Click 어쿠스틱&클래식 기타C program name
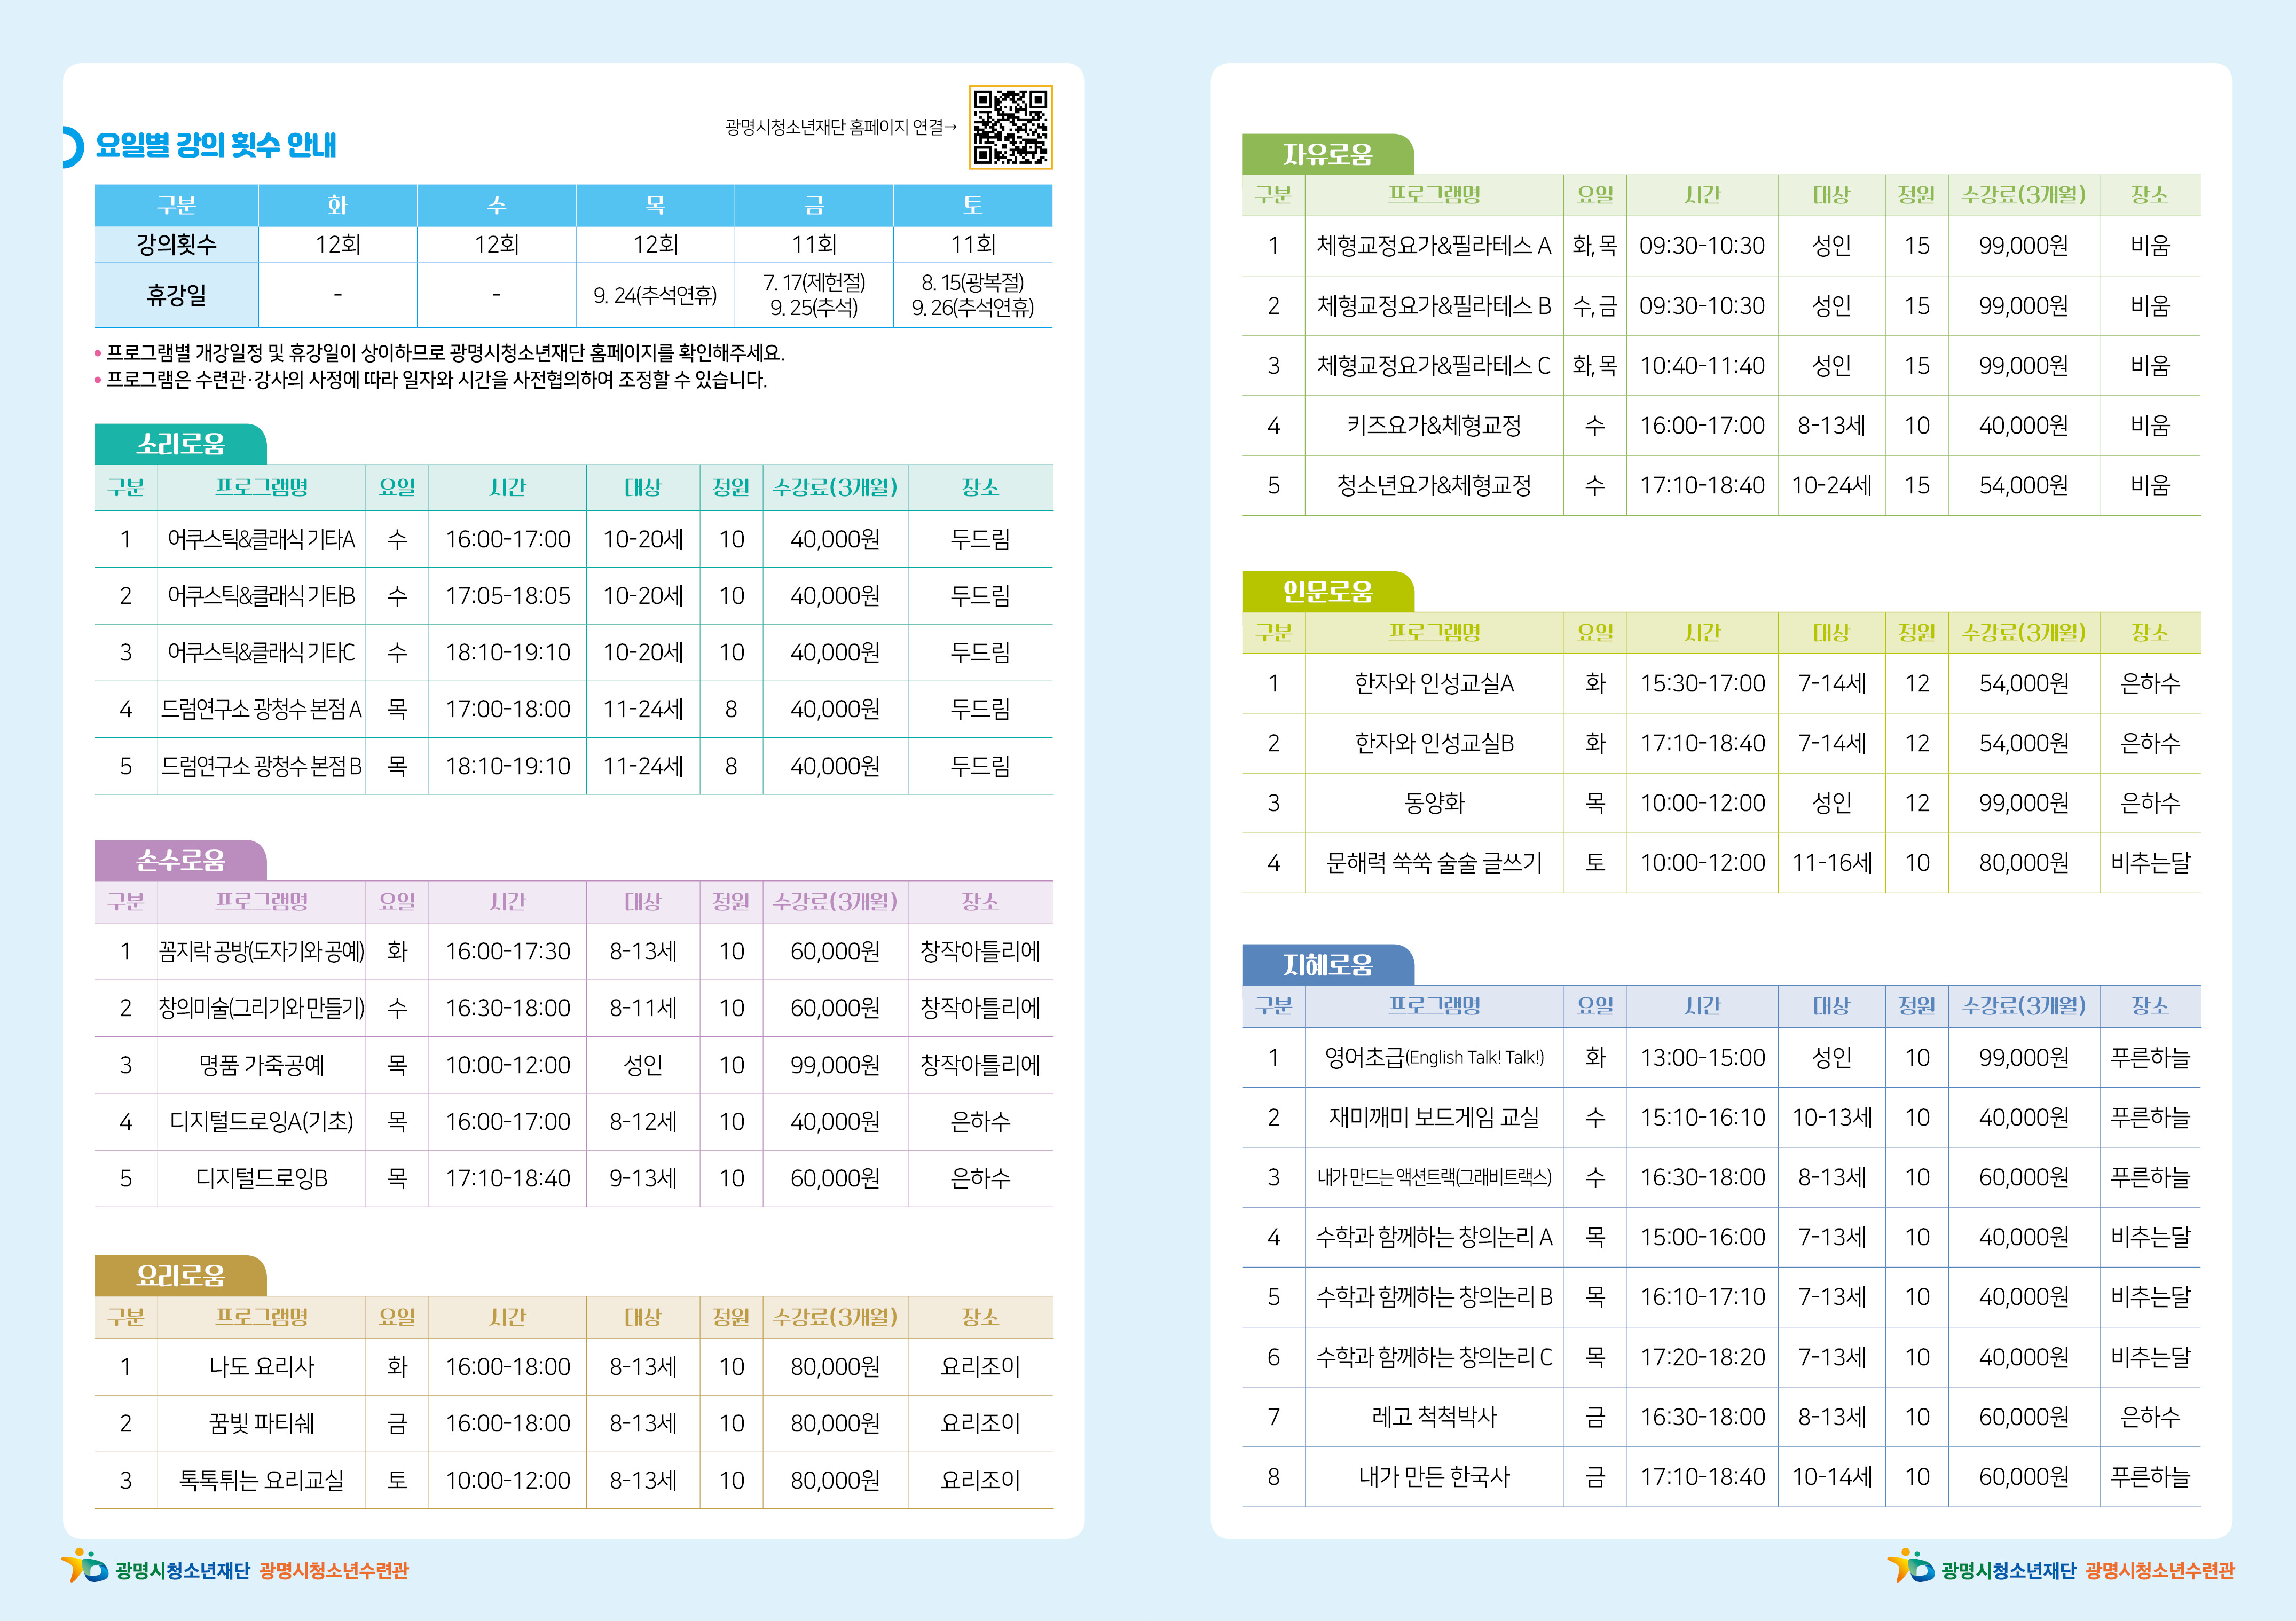2296x1621 pixels. (262, 653)
